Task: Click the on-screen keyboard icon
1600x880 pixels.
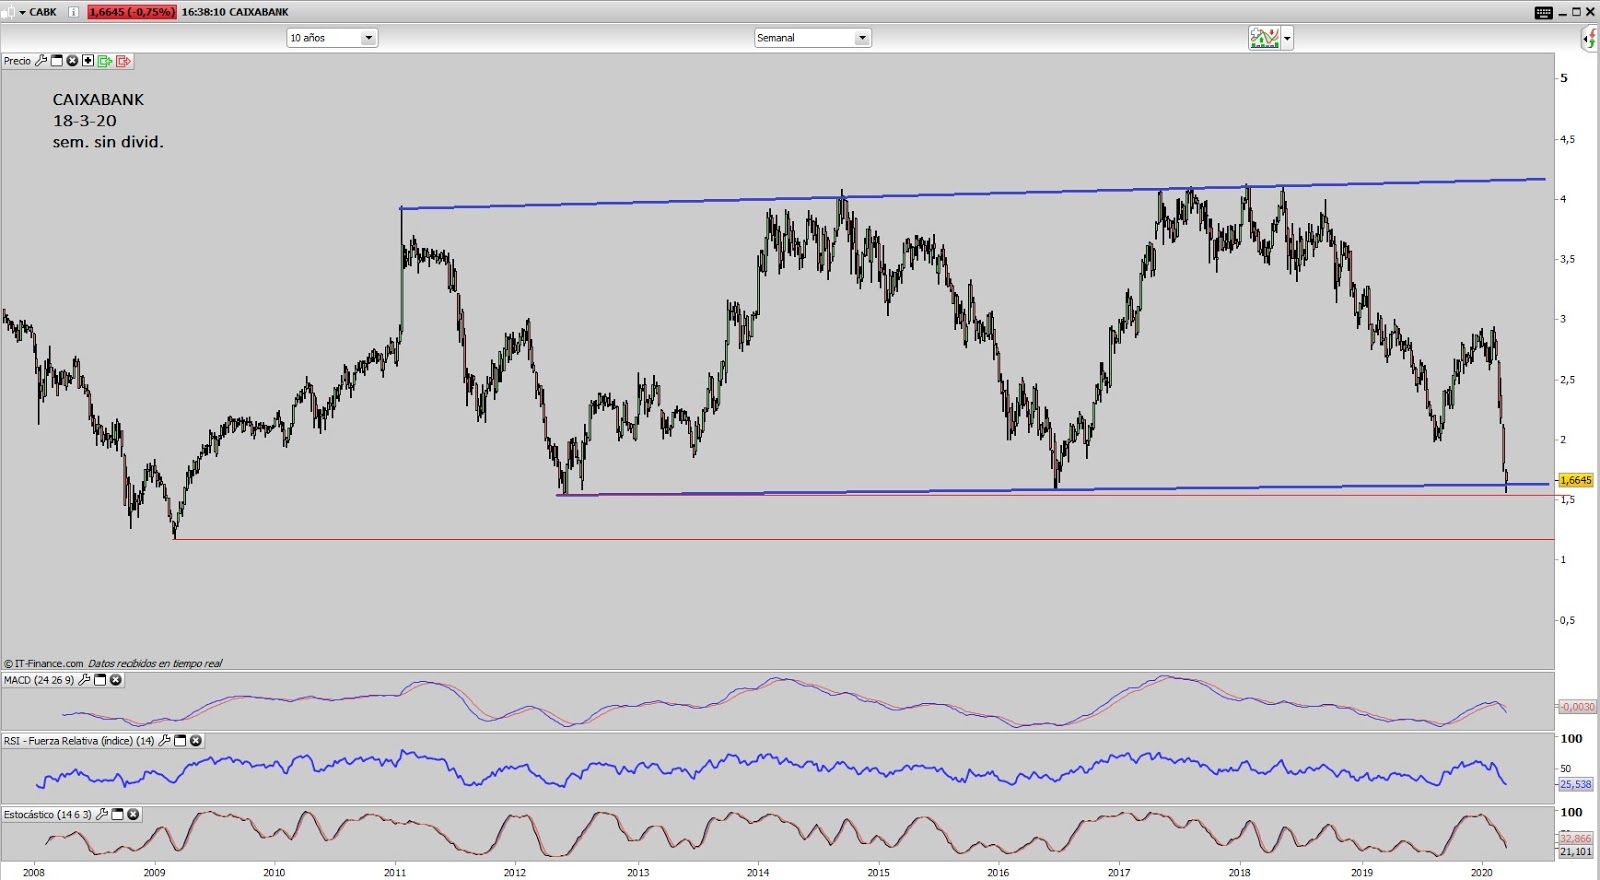Action: pyautogui.click(x=1544, y=12)
